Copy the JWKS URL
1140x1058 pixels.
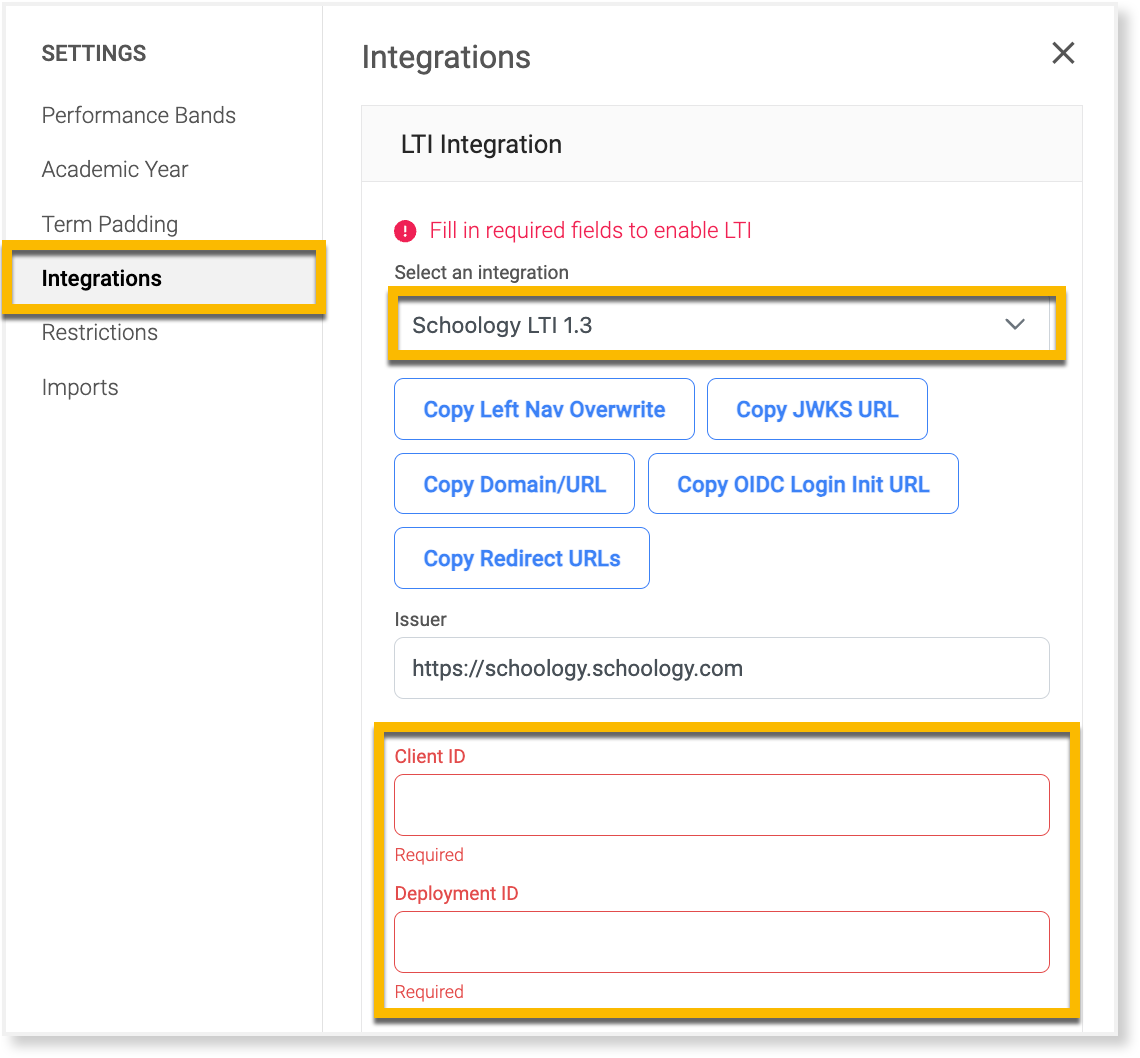point(817,409)
